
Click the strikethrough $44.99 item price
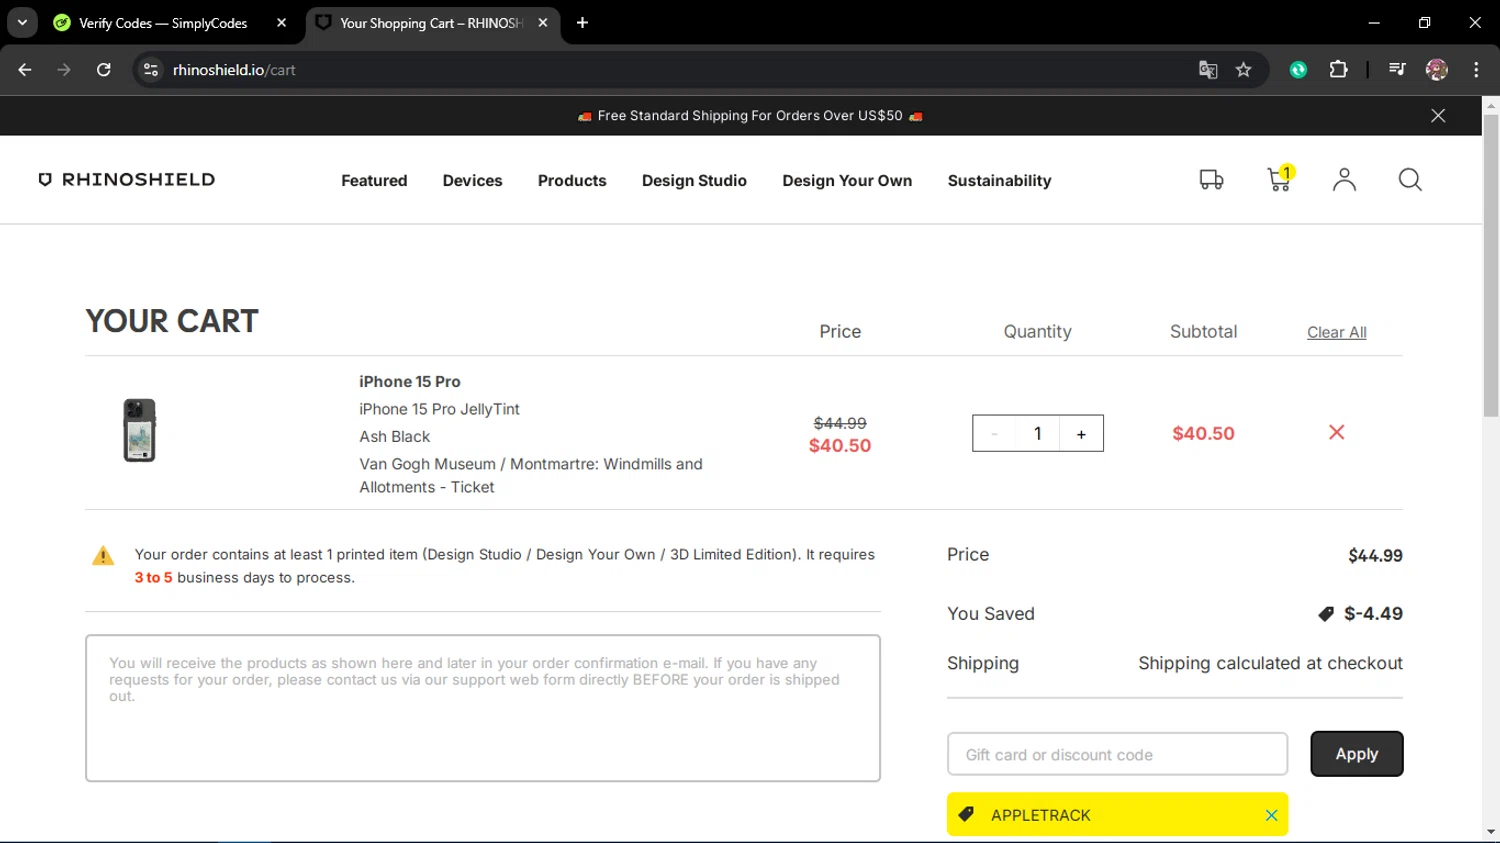click(840, 423)
